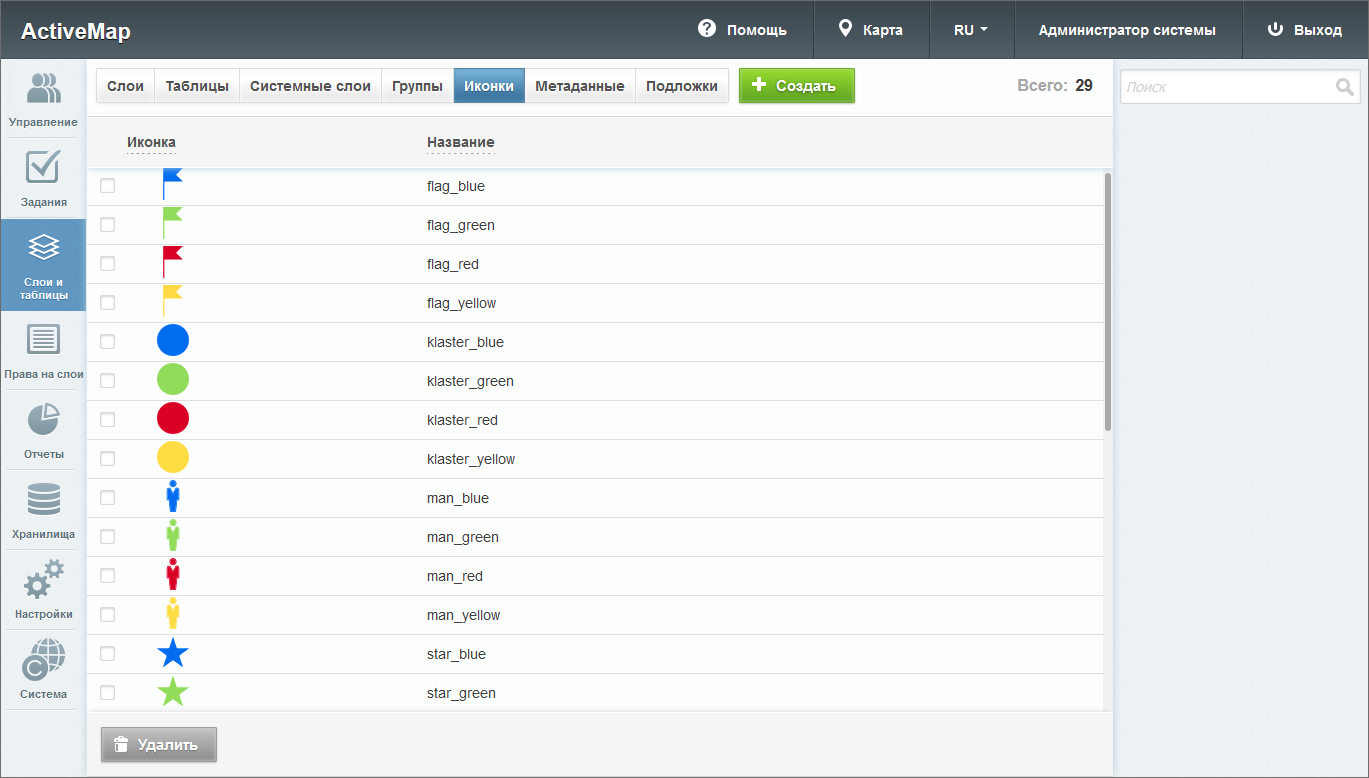Sort by the Иконка column header

151,142
